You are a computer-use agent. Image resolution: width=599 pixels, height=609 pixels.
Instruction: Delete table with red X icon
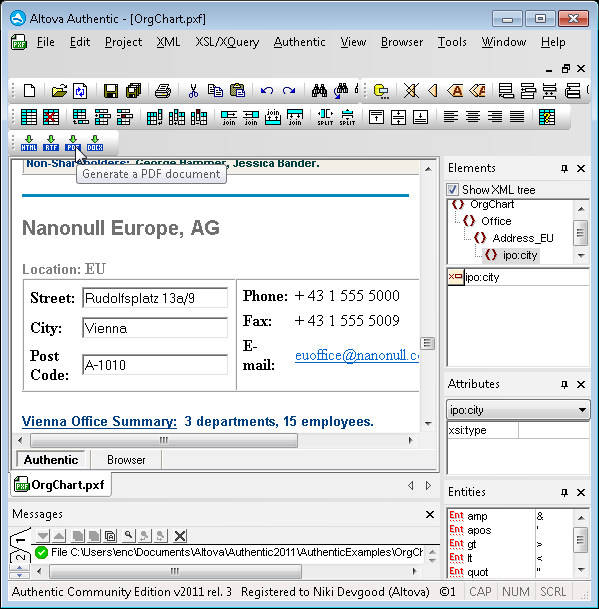point(51,117)
